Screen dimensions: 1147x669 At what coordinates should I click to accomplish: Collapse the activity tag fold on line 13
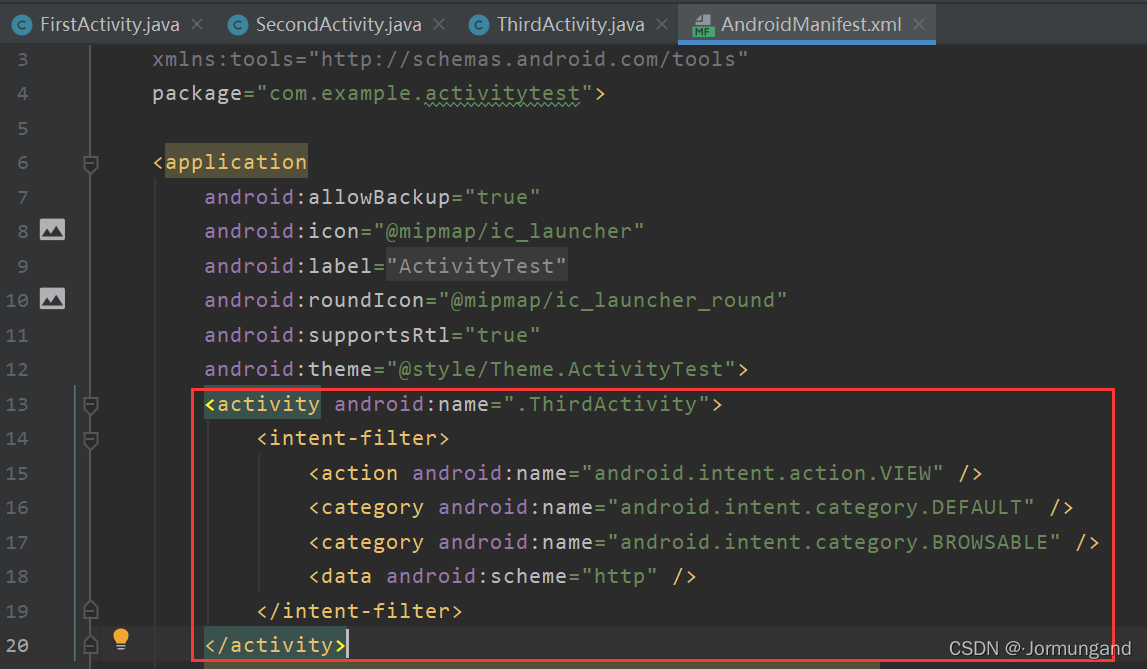[91, 404]
